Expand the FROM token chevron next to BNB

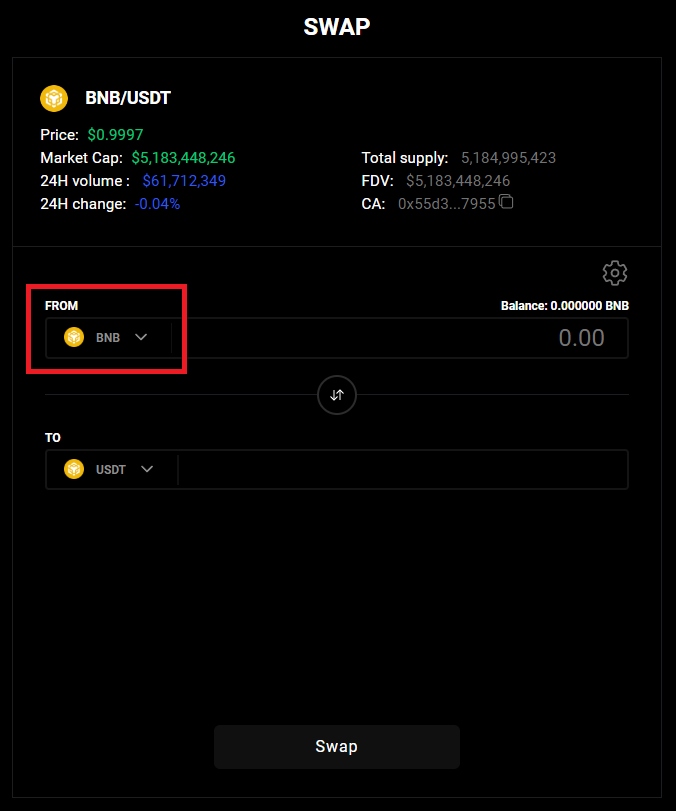[141, 338]
